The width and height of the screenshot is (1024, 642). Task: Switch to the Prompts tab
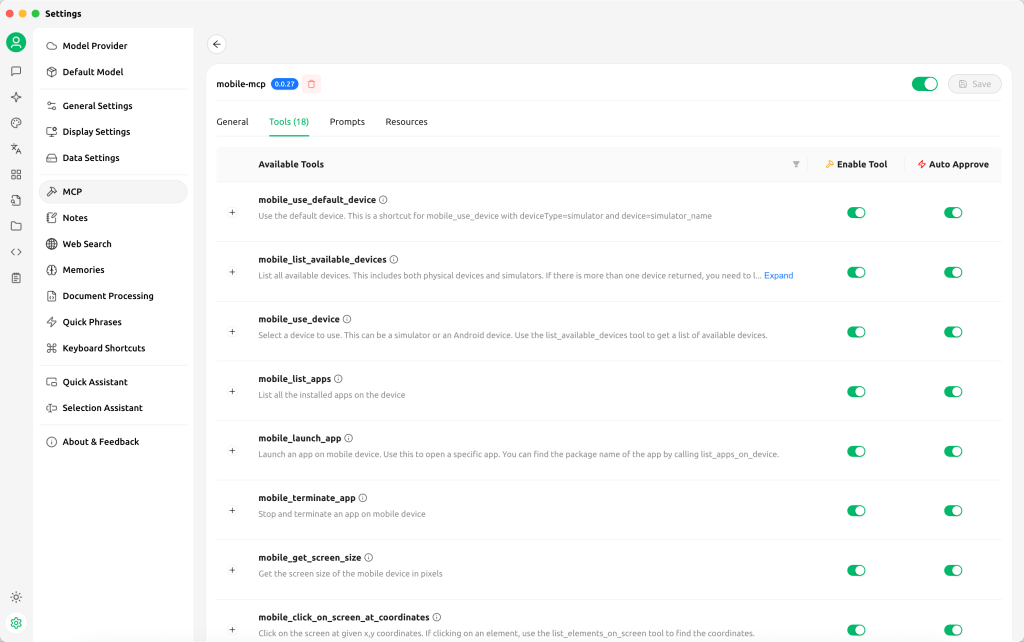point(347,122)
